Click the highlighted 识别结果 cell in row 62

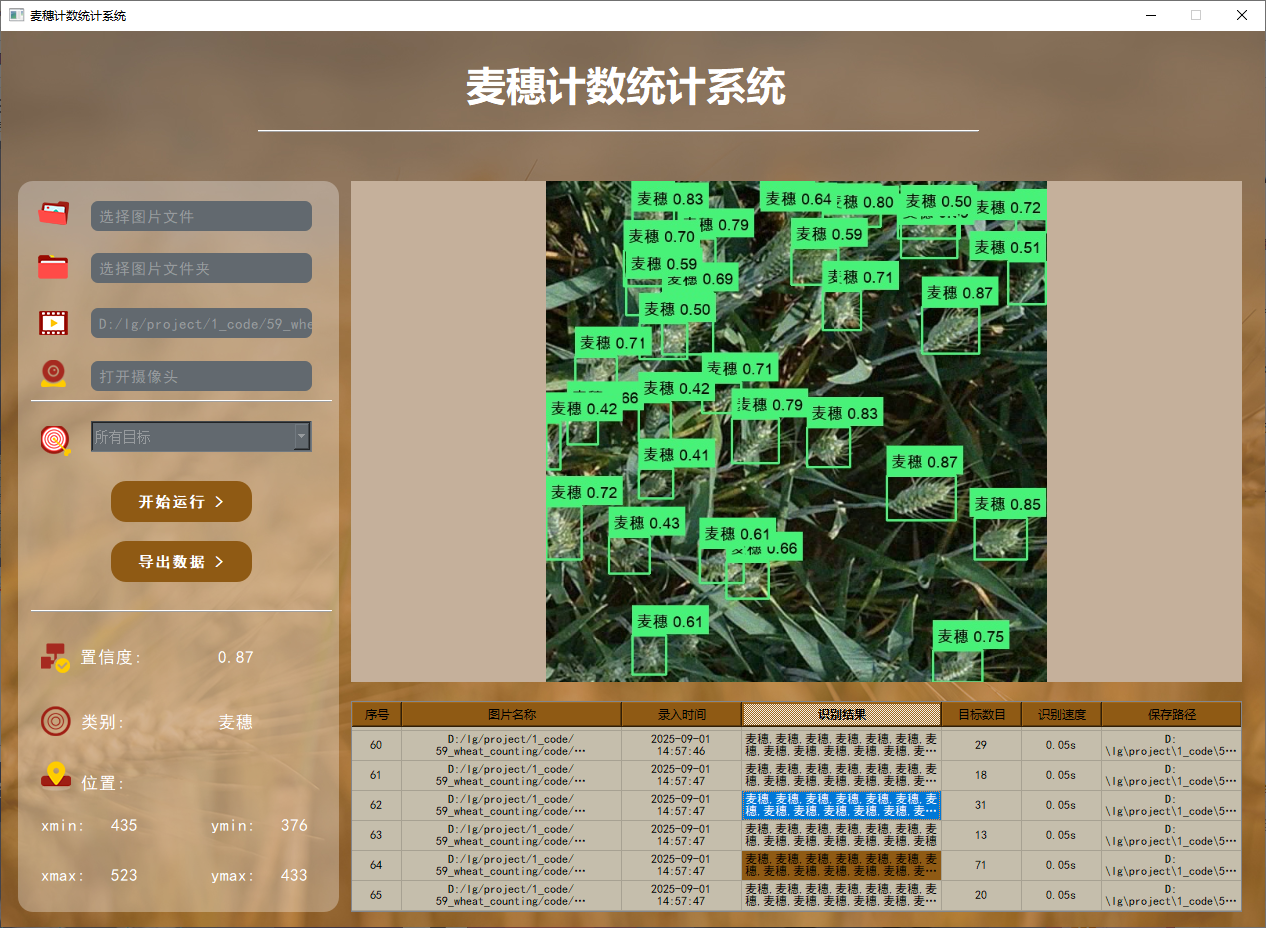(x=841, y=805)
